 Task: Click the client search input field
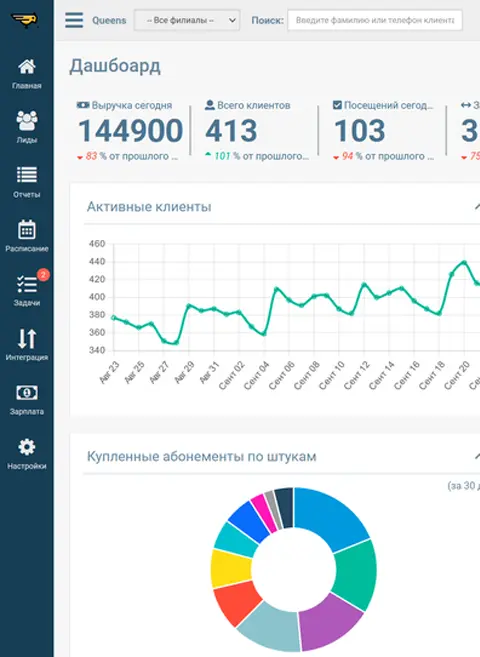375,20
